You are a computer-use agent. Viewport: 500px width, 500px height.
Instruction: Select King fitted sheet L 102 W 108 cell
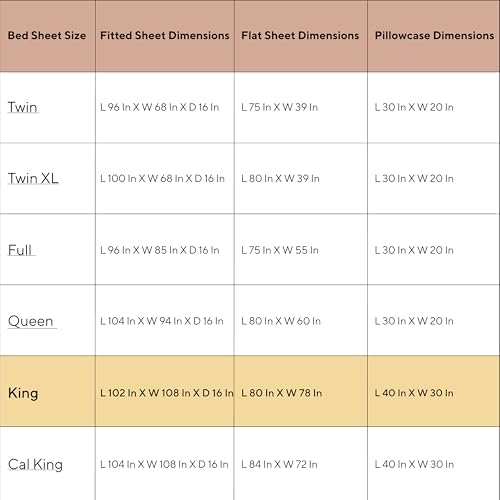point(167,393)
